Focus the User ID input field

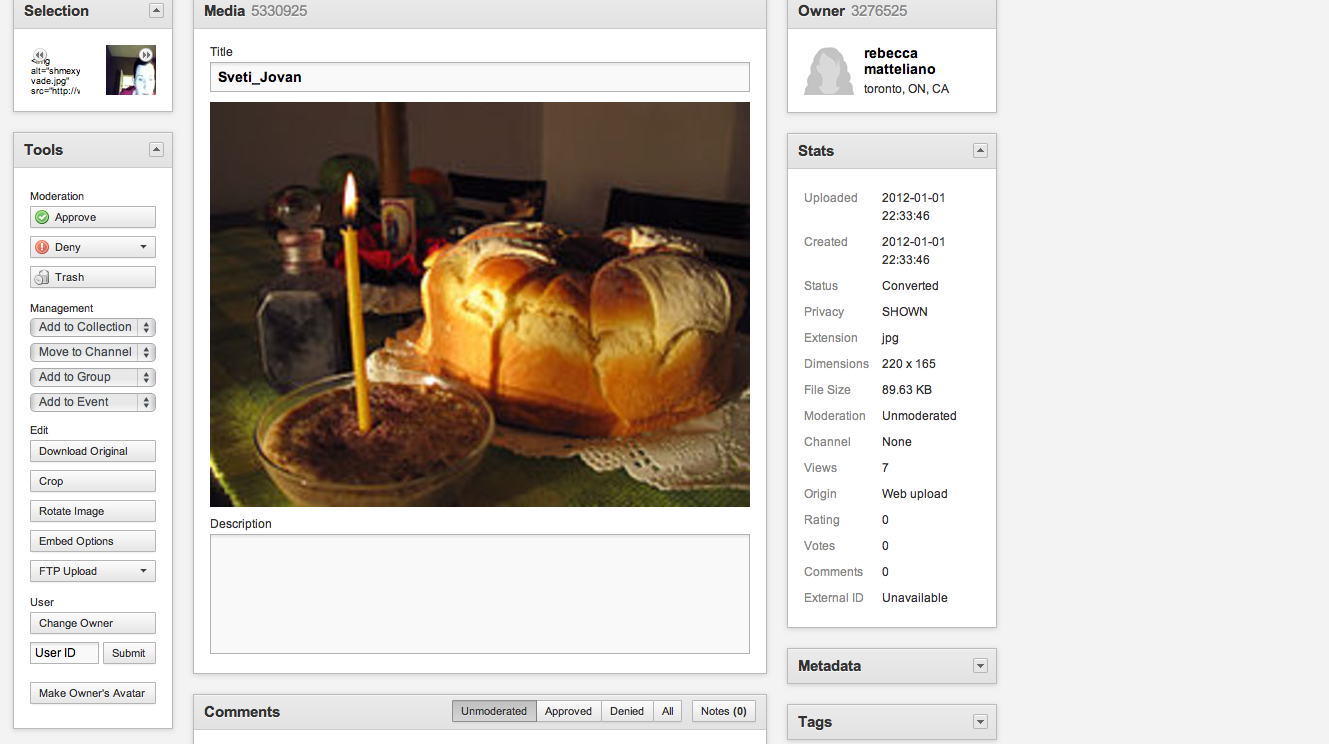(64, 653)
